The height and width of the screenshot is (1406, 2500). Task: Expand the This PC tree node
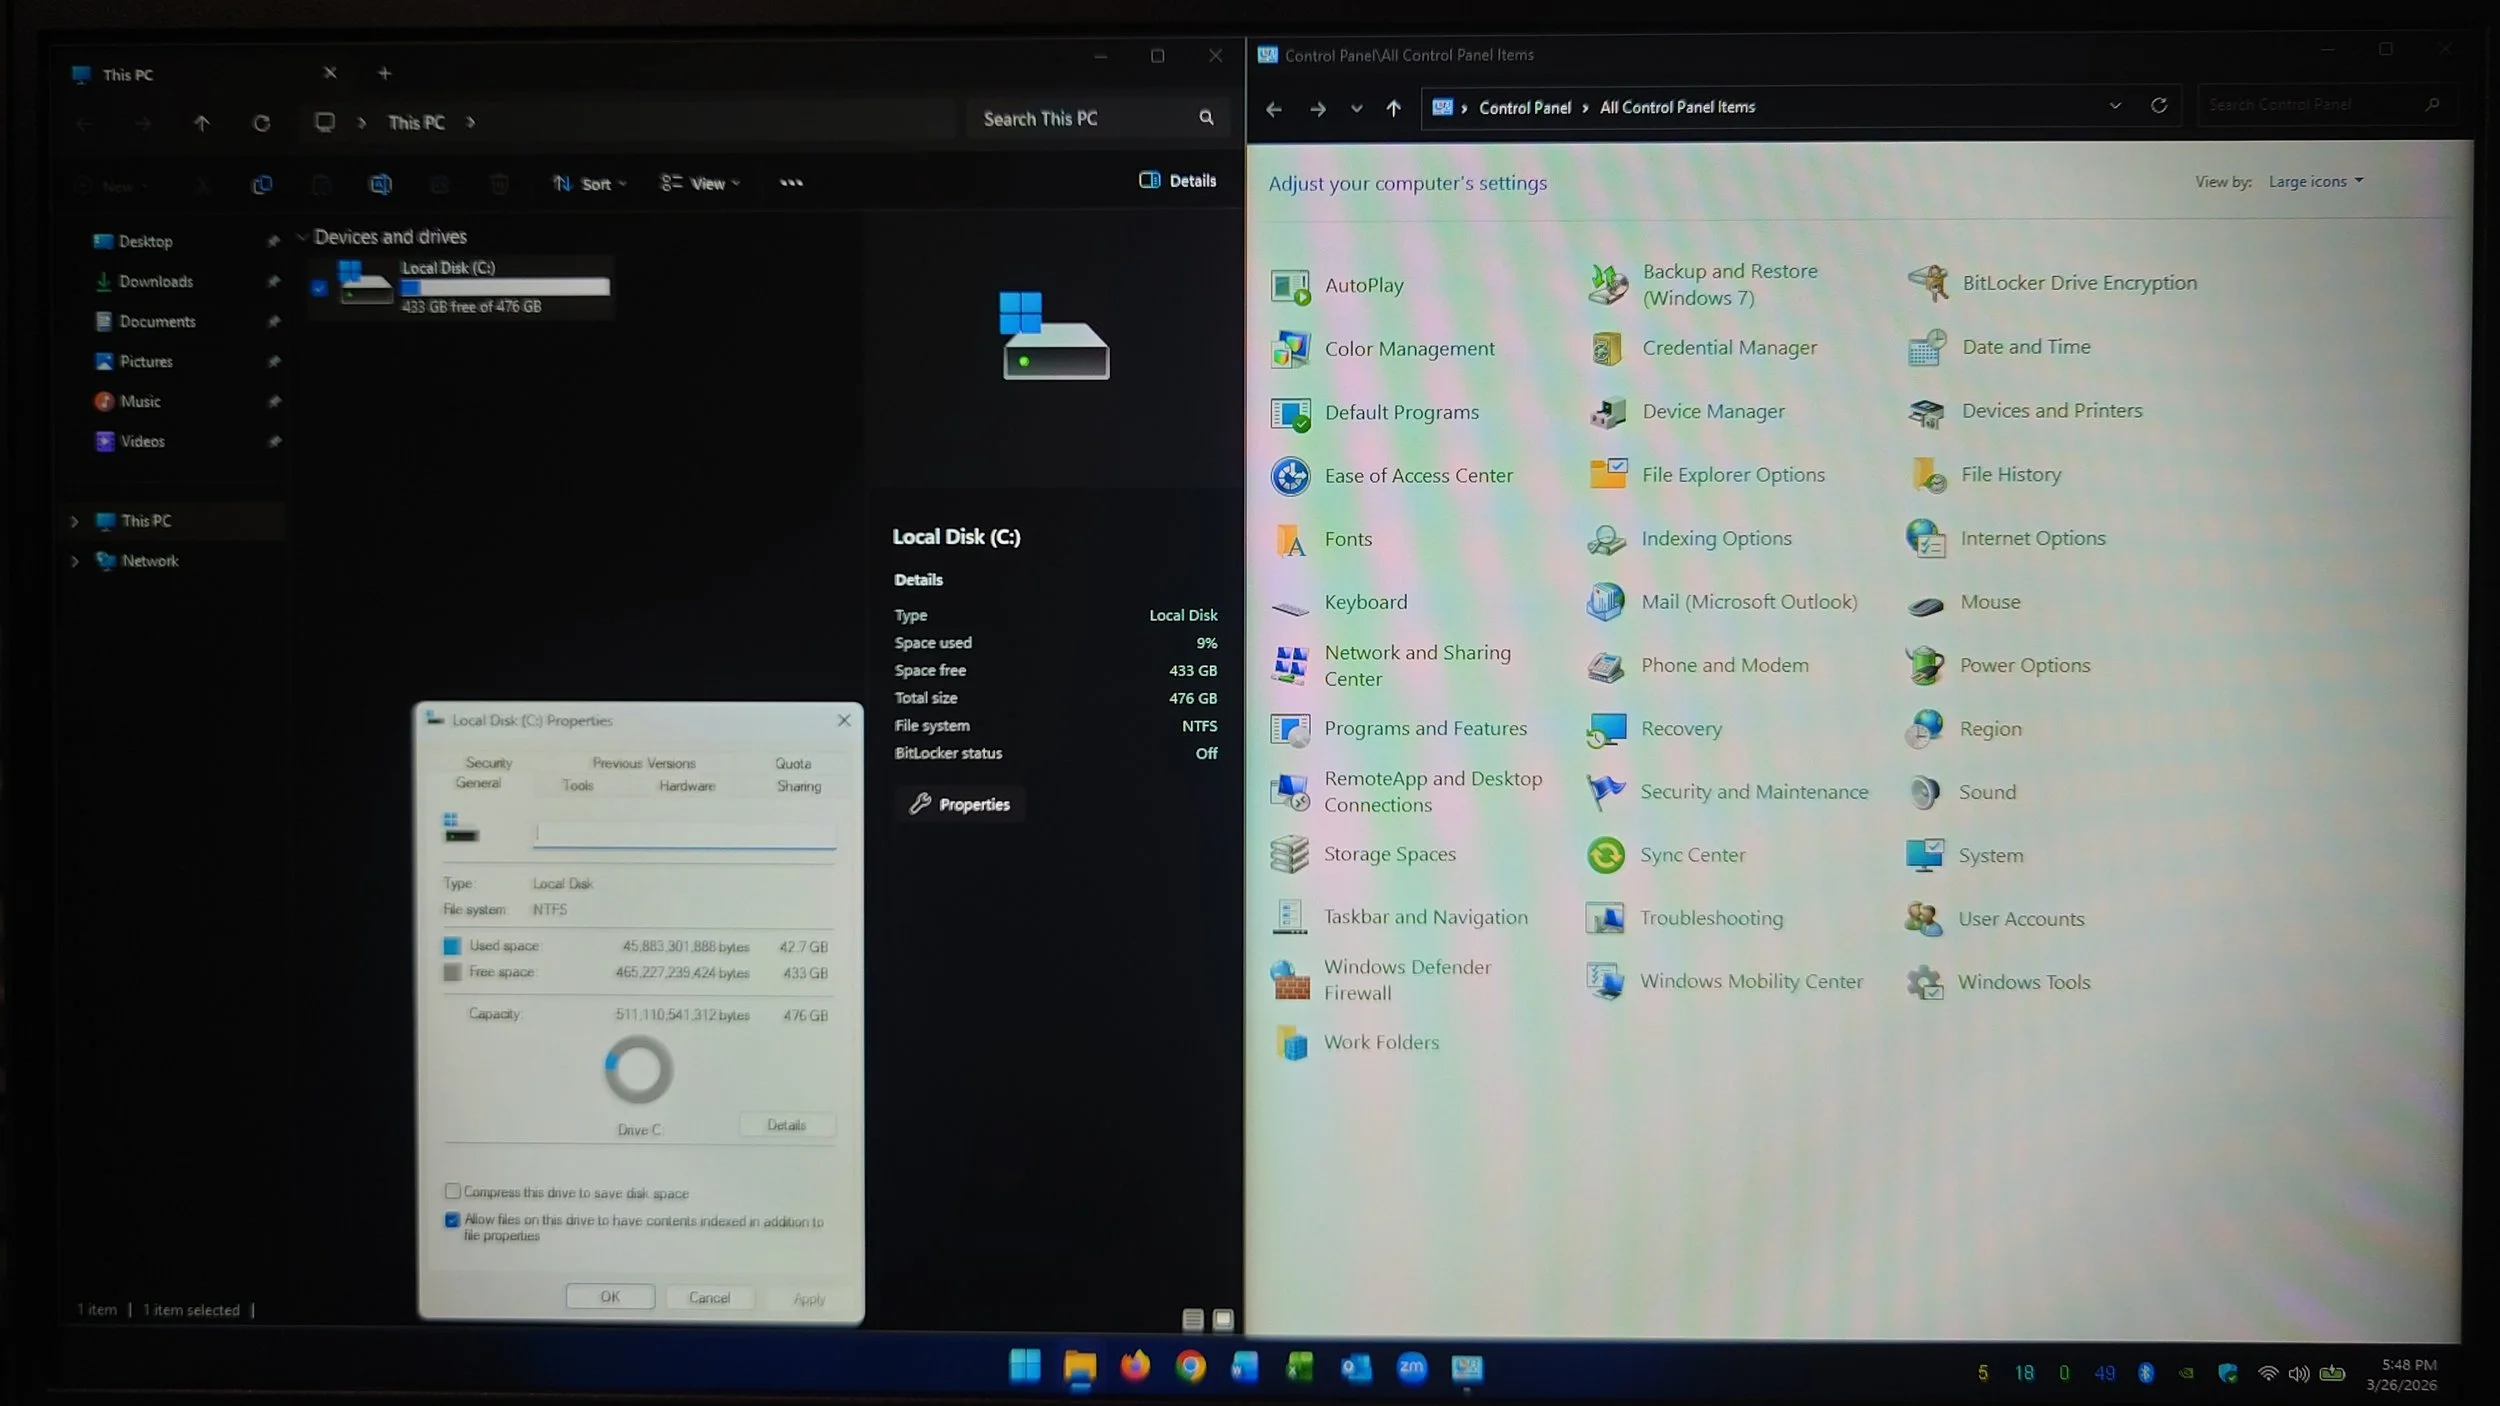[x=75, y=521]
